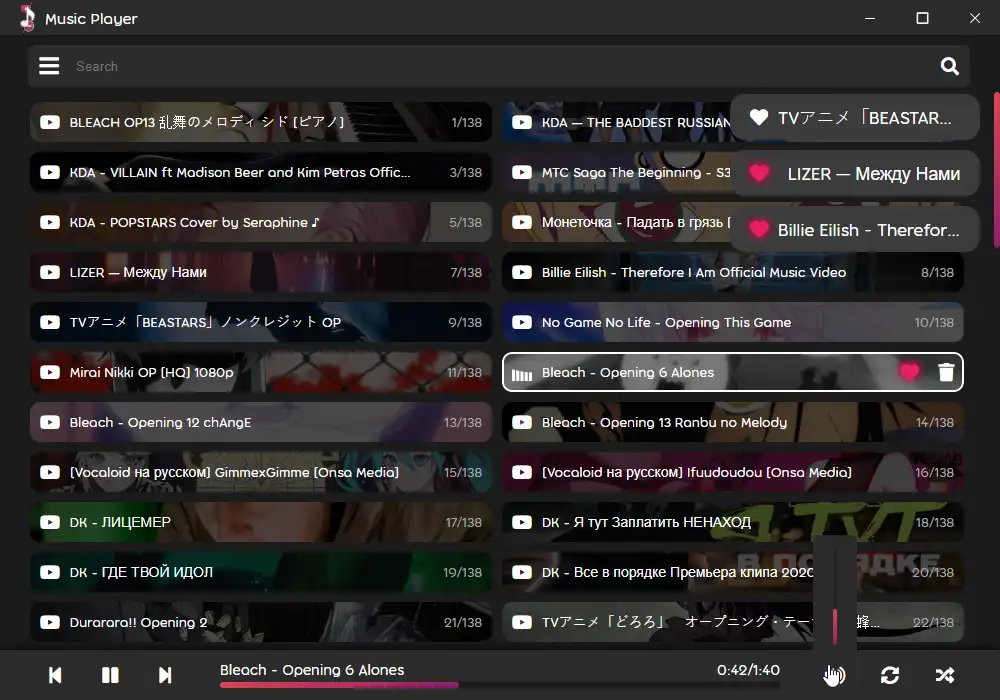Click YouTube icon on Billie Eilish Official Music Video row
1000x700 pixels.
(x=522, y=272)
